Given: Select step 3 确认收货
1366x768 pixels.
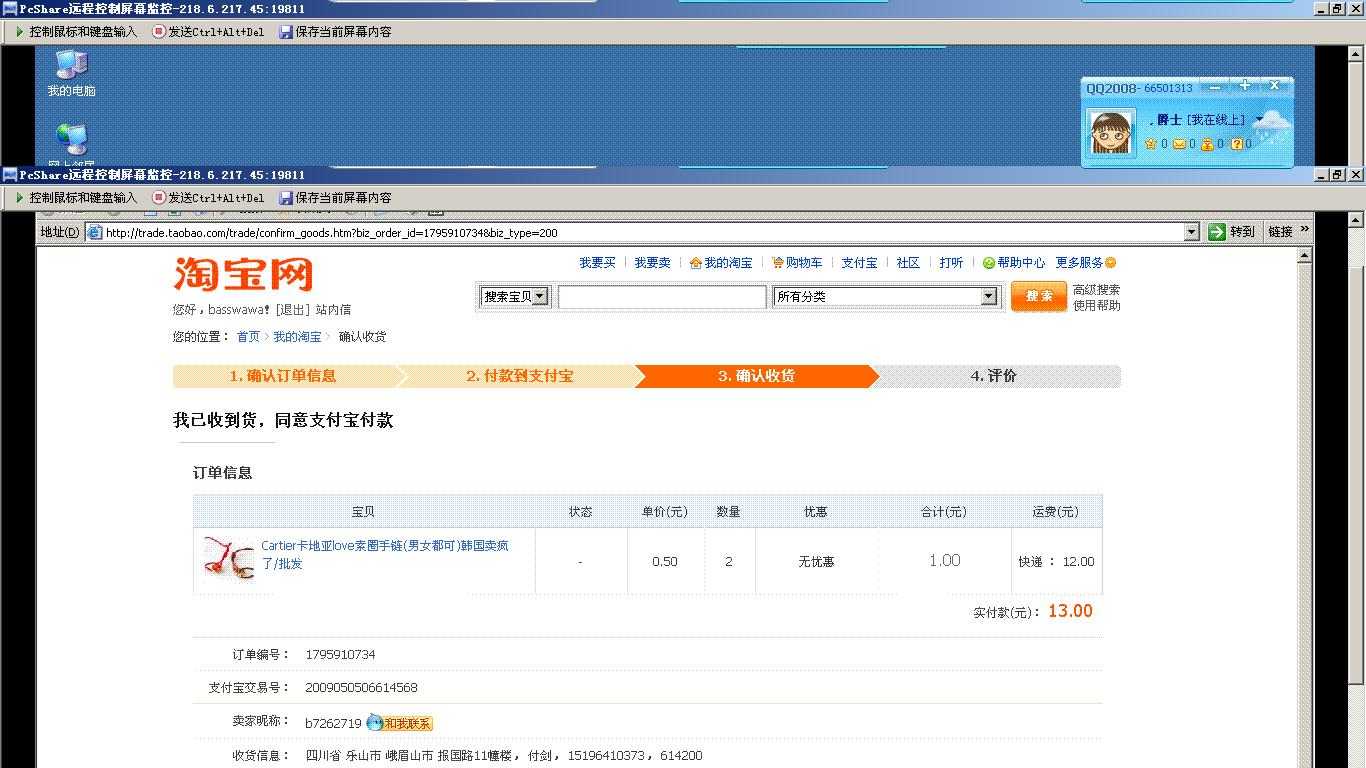Looking at the screenshot, I should 756,376.
